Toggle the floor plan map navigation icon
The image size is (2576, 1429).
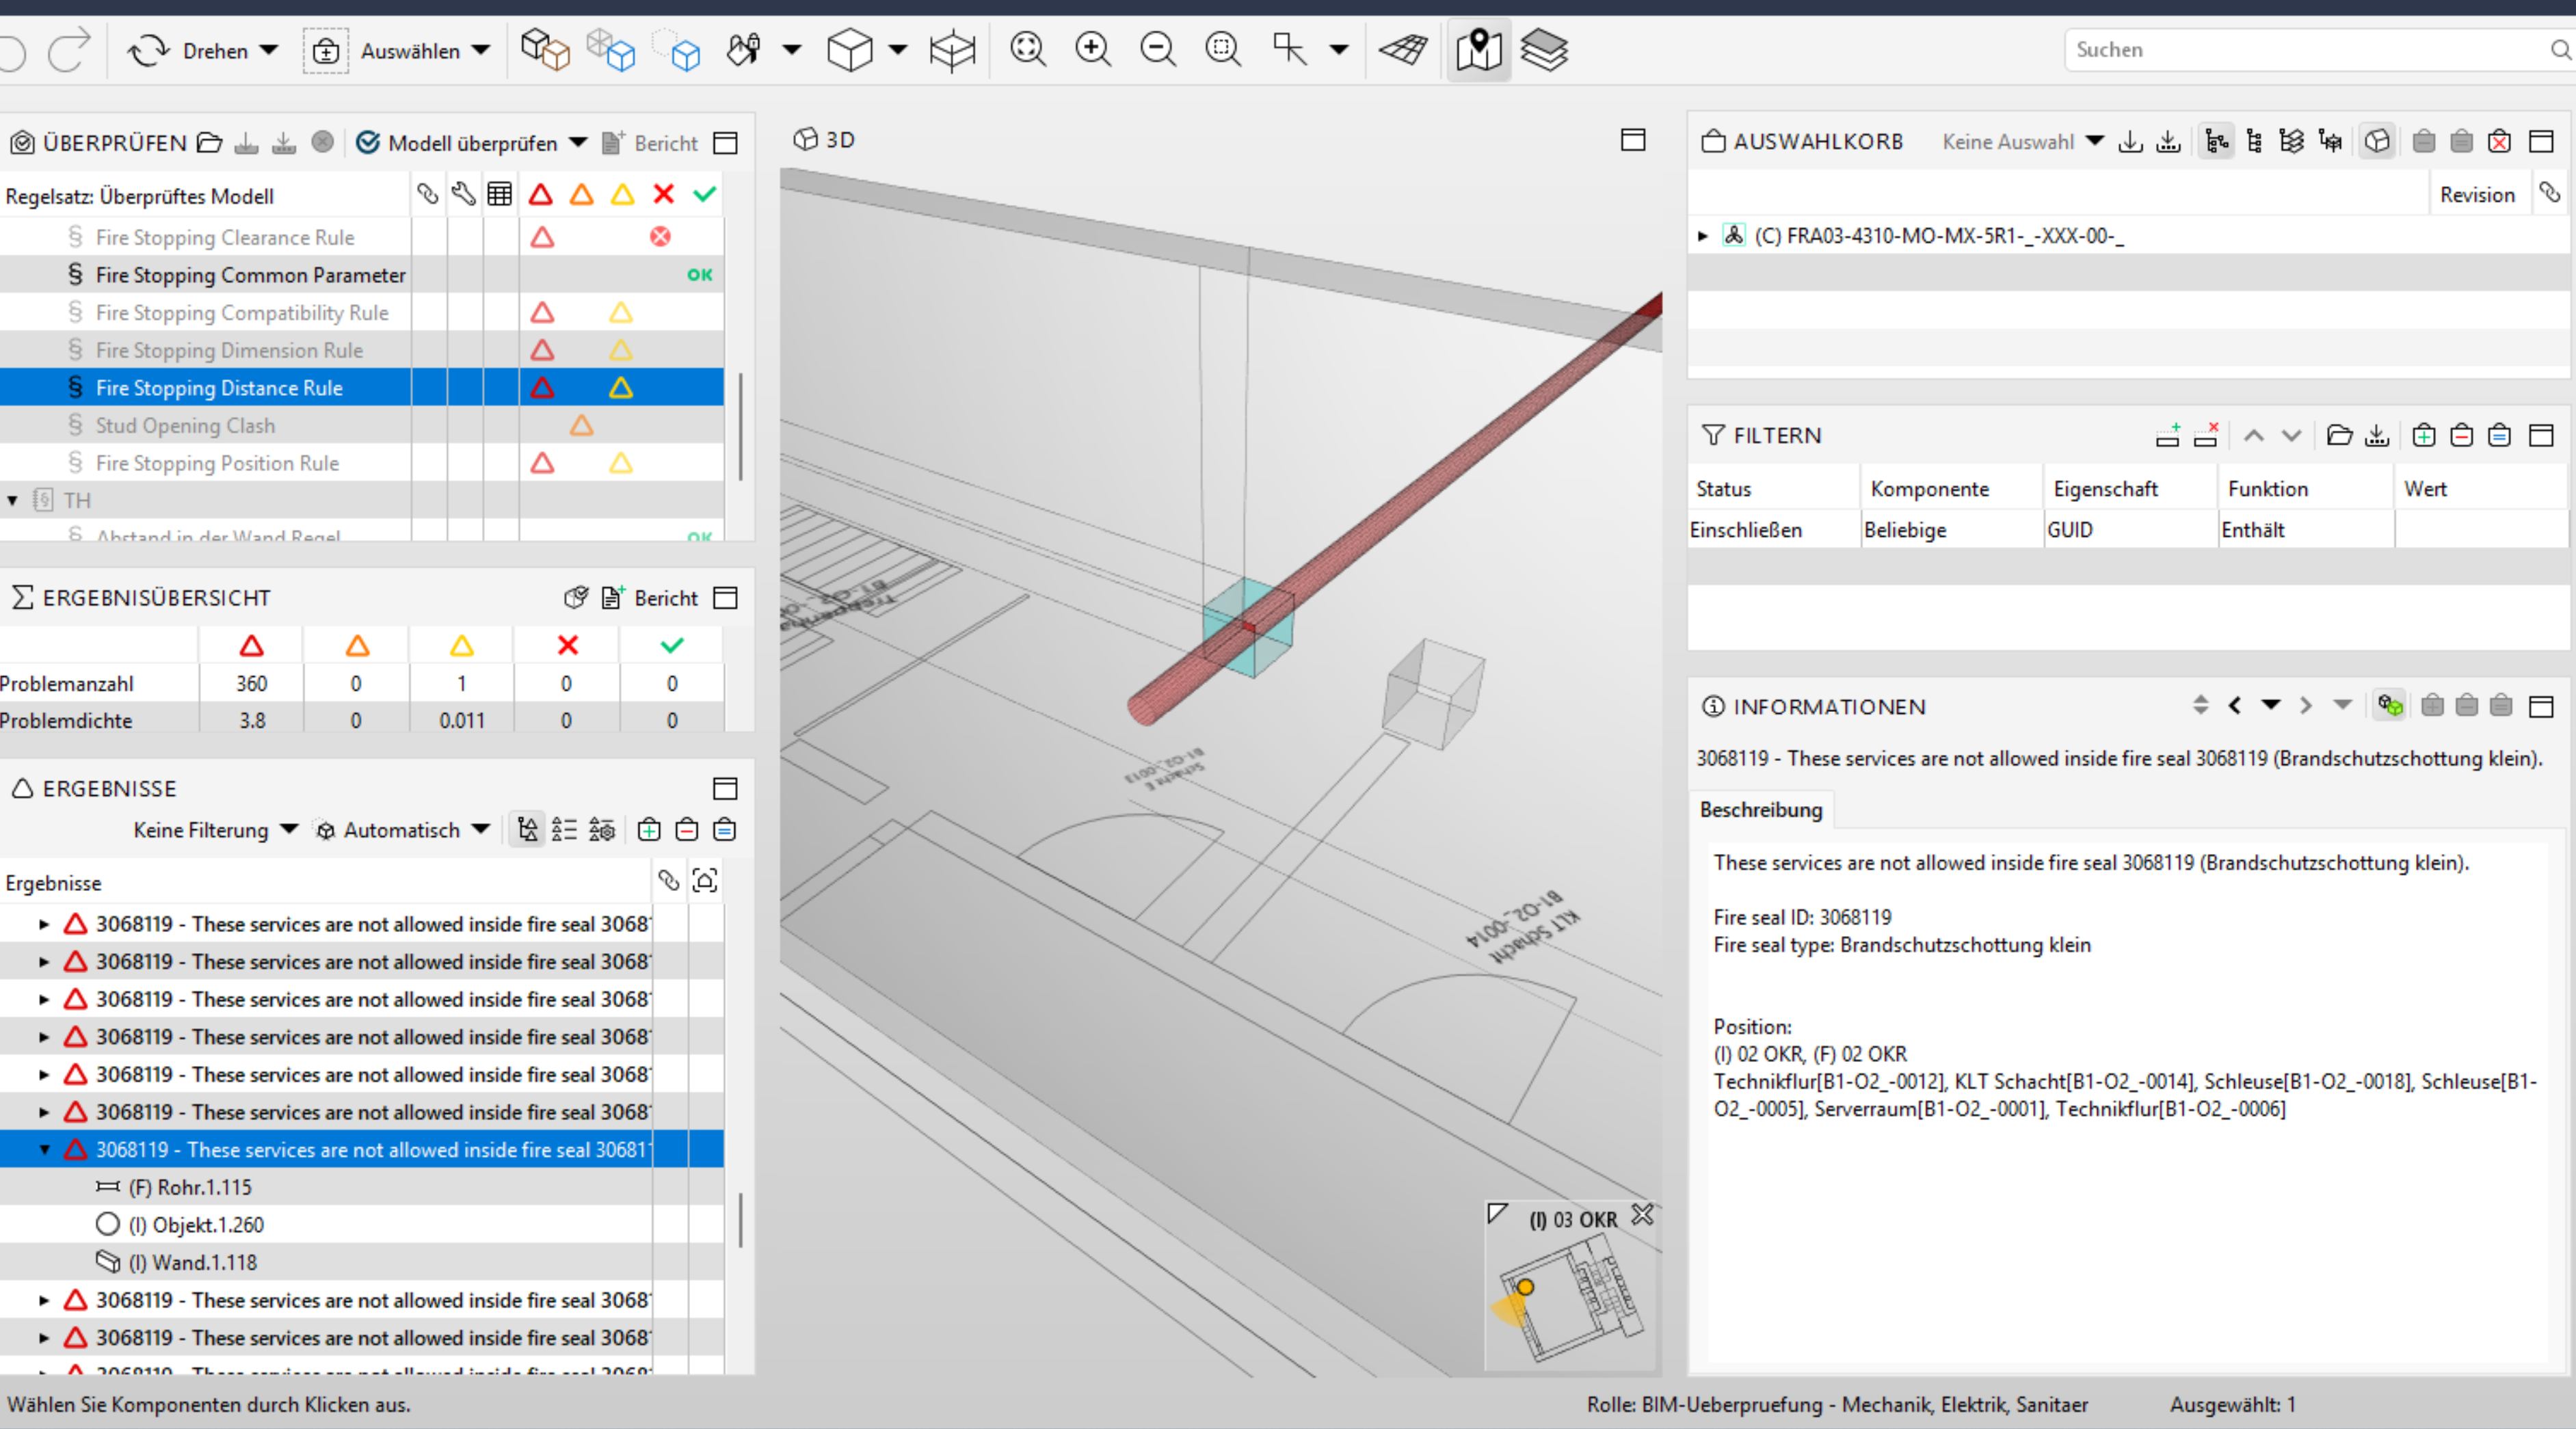click(1478, 49)
